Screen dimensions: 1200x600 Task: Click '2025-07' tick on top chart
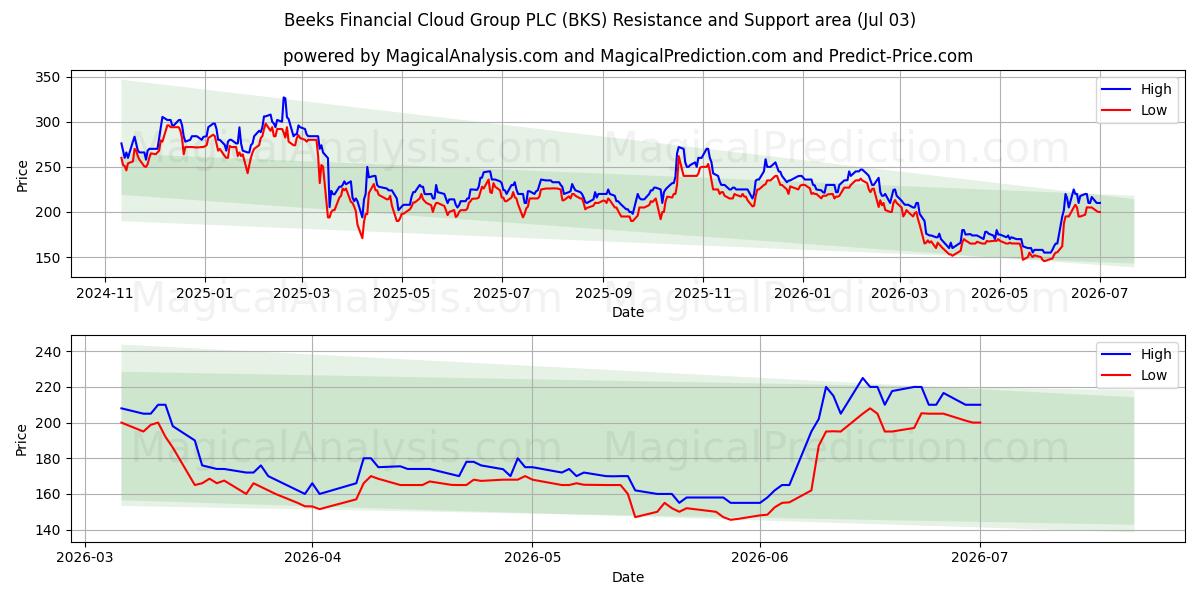pyautogui.click(x=501, y=294)
